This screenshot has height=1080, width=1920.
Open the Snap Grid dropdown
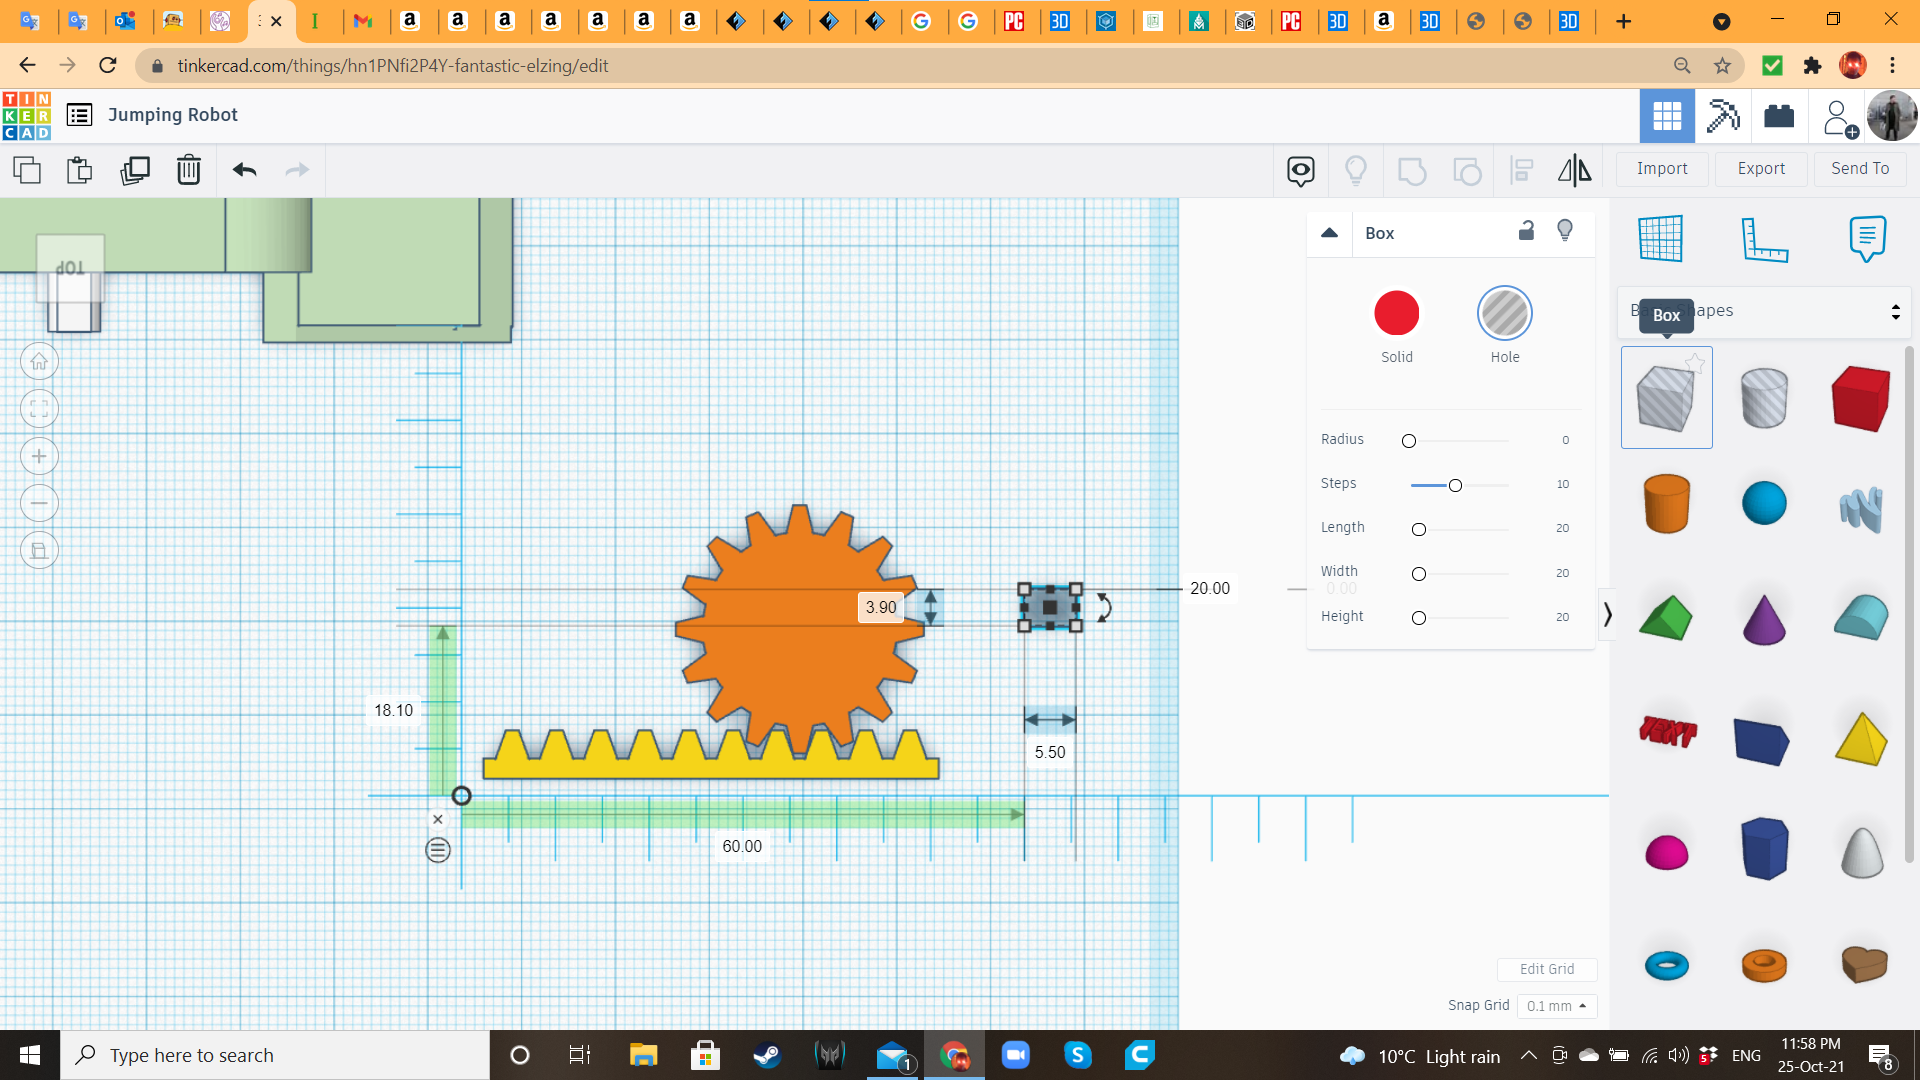pos(1556,1006)
